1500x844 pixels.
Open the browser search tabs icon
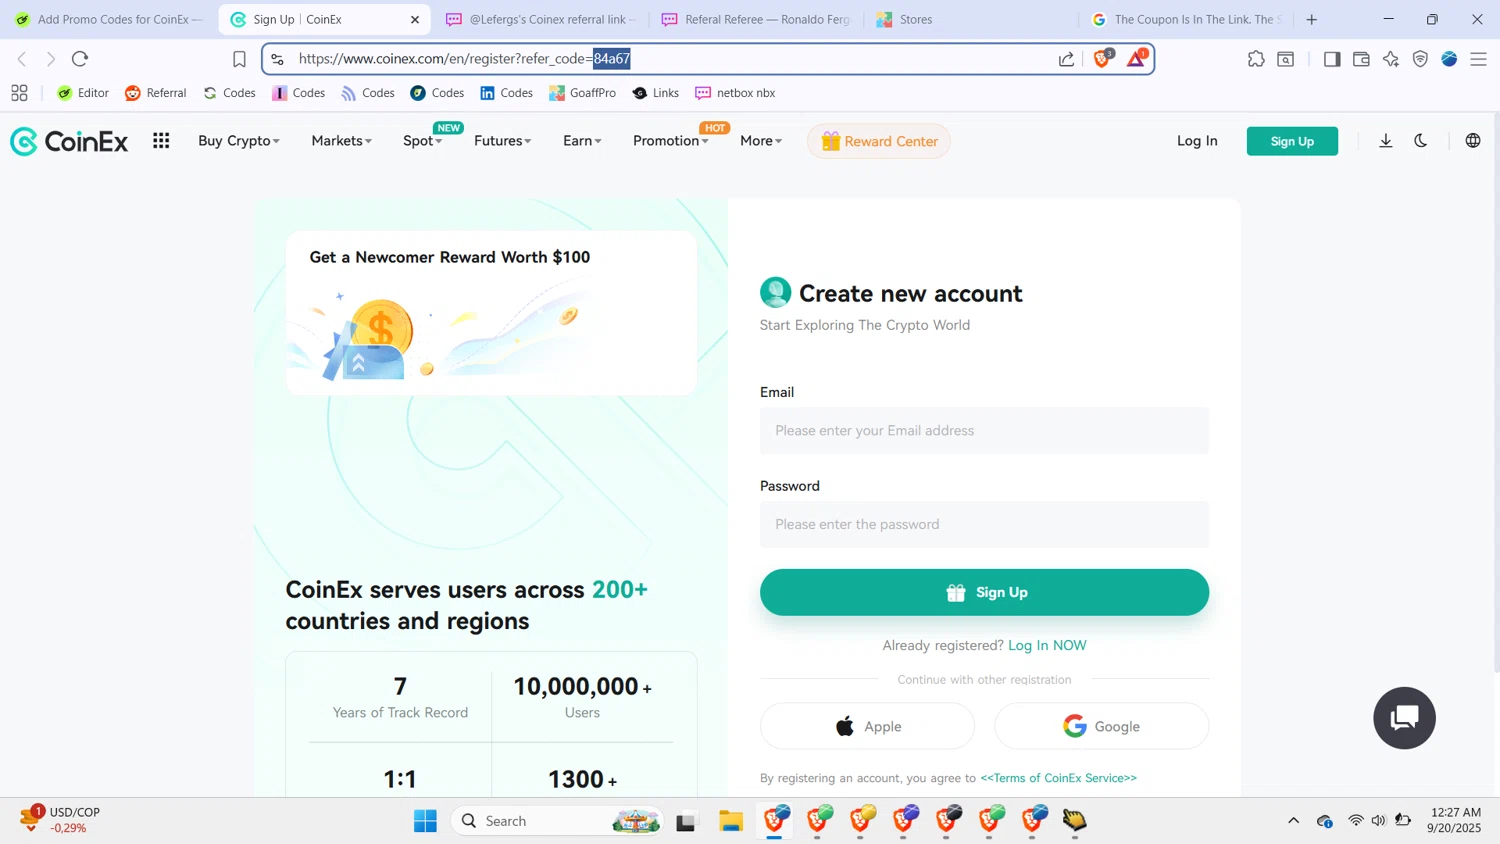1286,59
